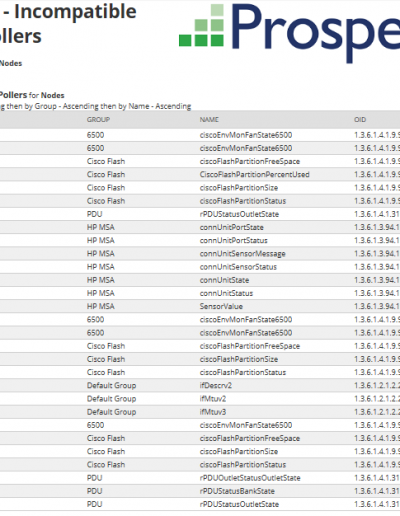Select the rPDUOutletStatusOutletState name cell
Viewport: 400px width, 516px height.
coord(250,478)
